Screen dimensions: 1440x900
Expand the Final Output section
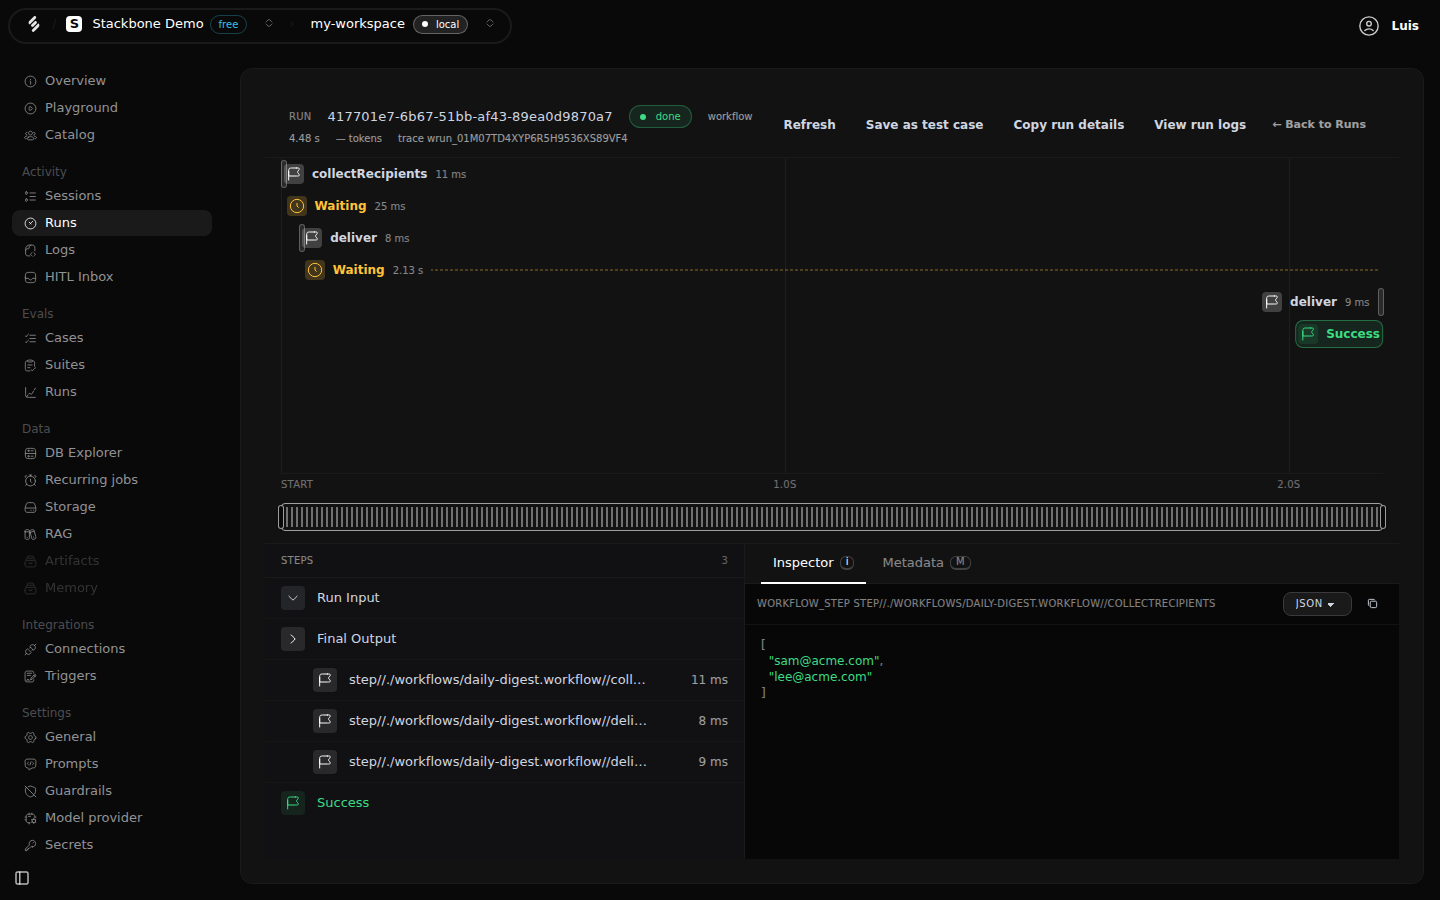(293, 639)
